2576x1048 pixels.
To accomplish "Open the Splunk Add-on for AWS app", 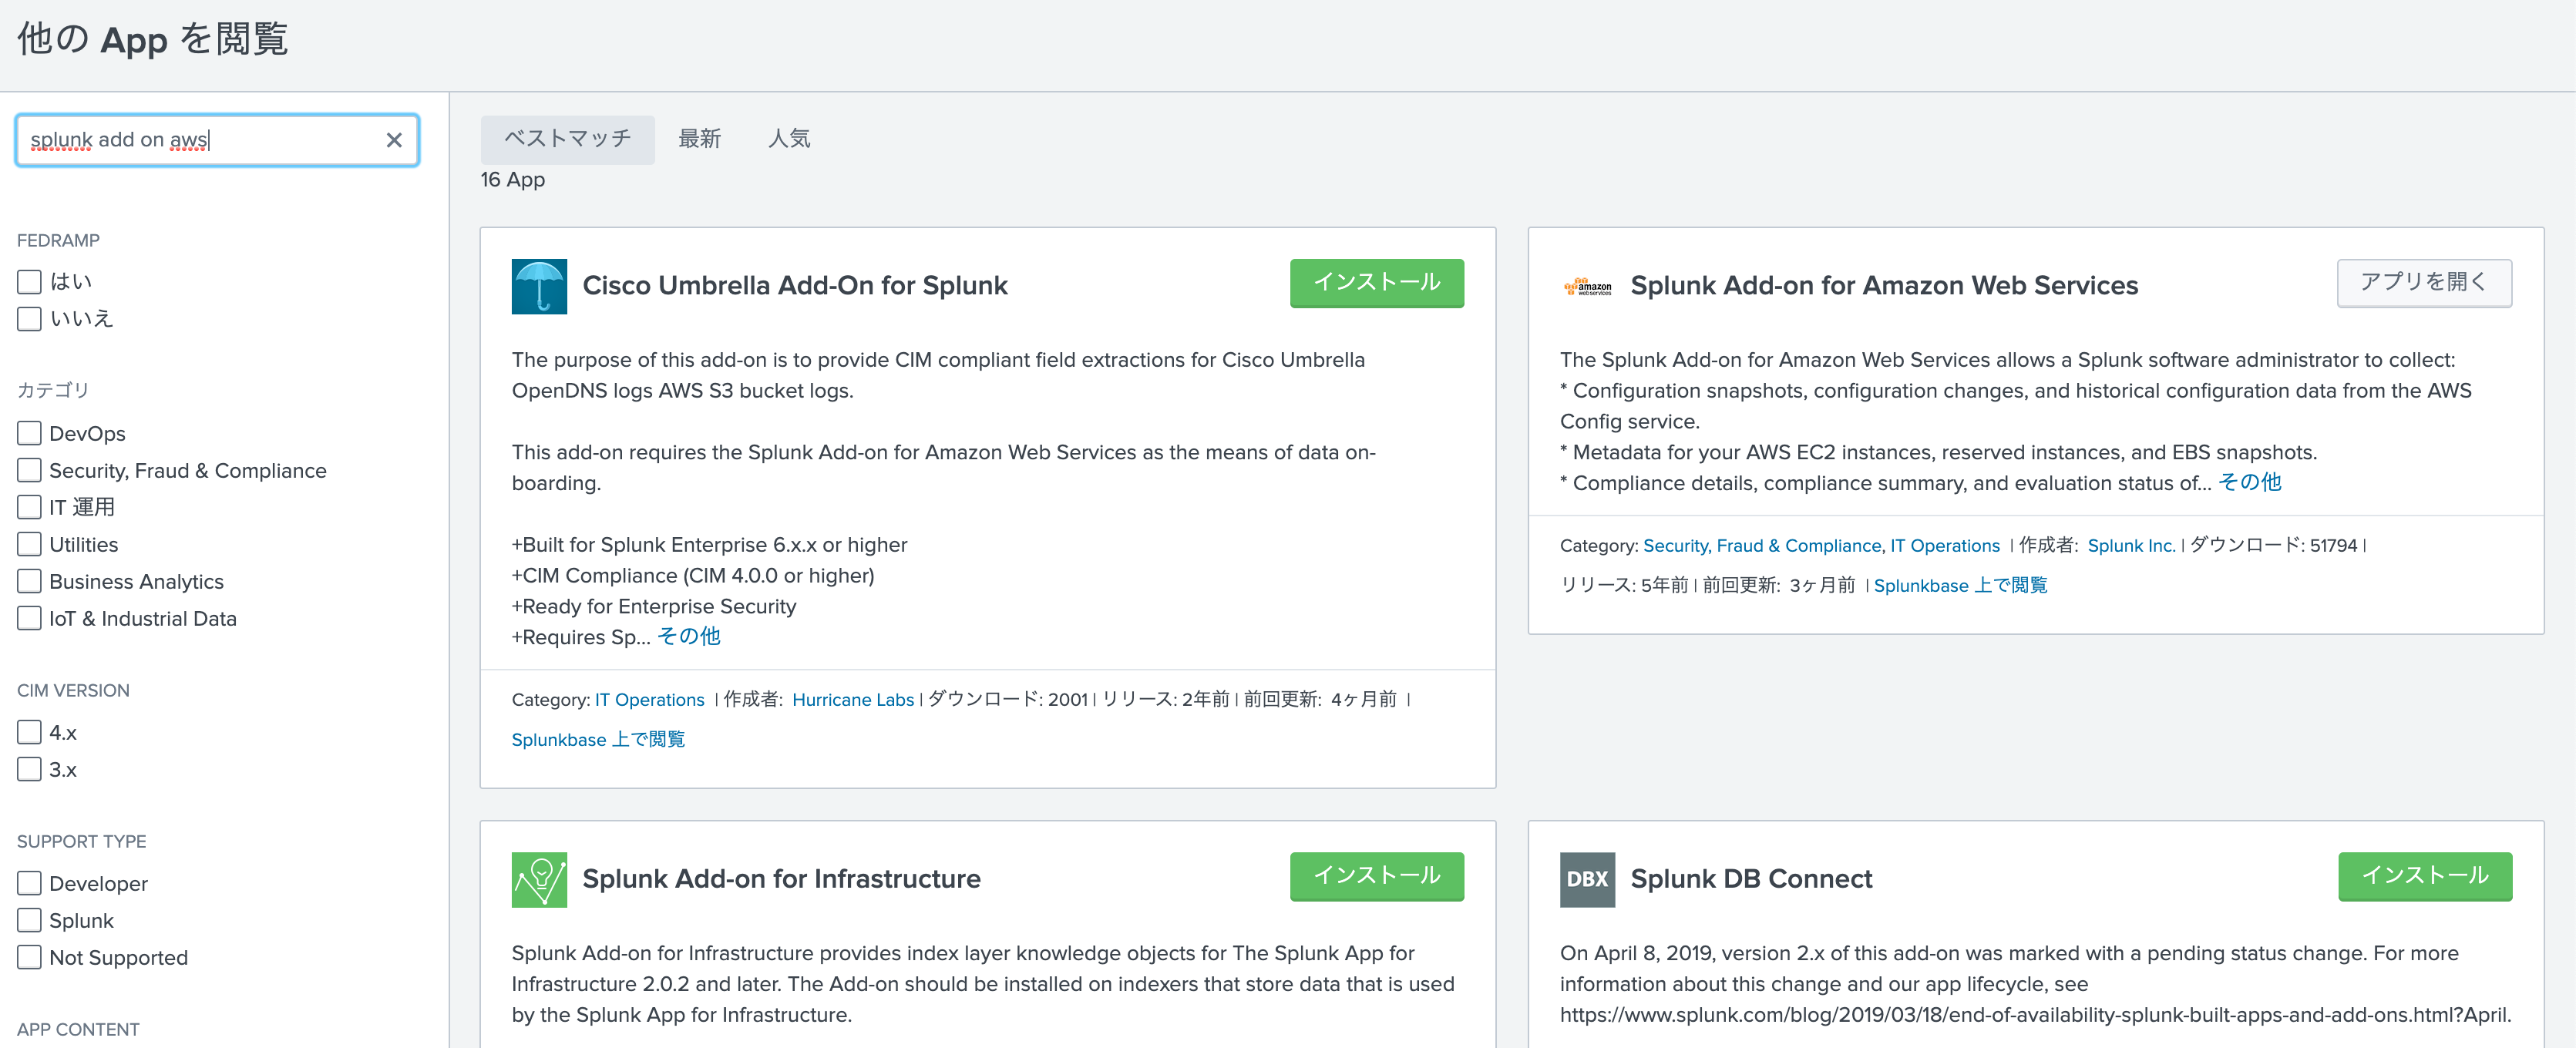I will point(2423,283).
